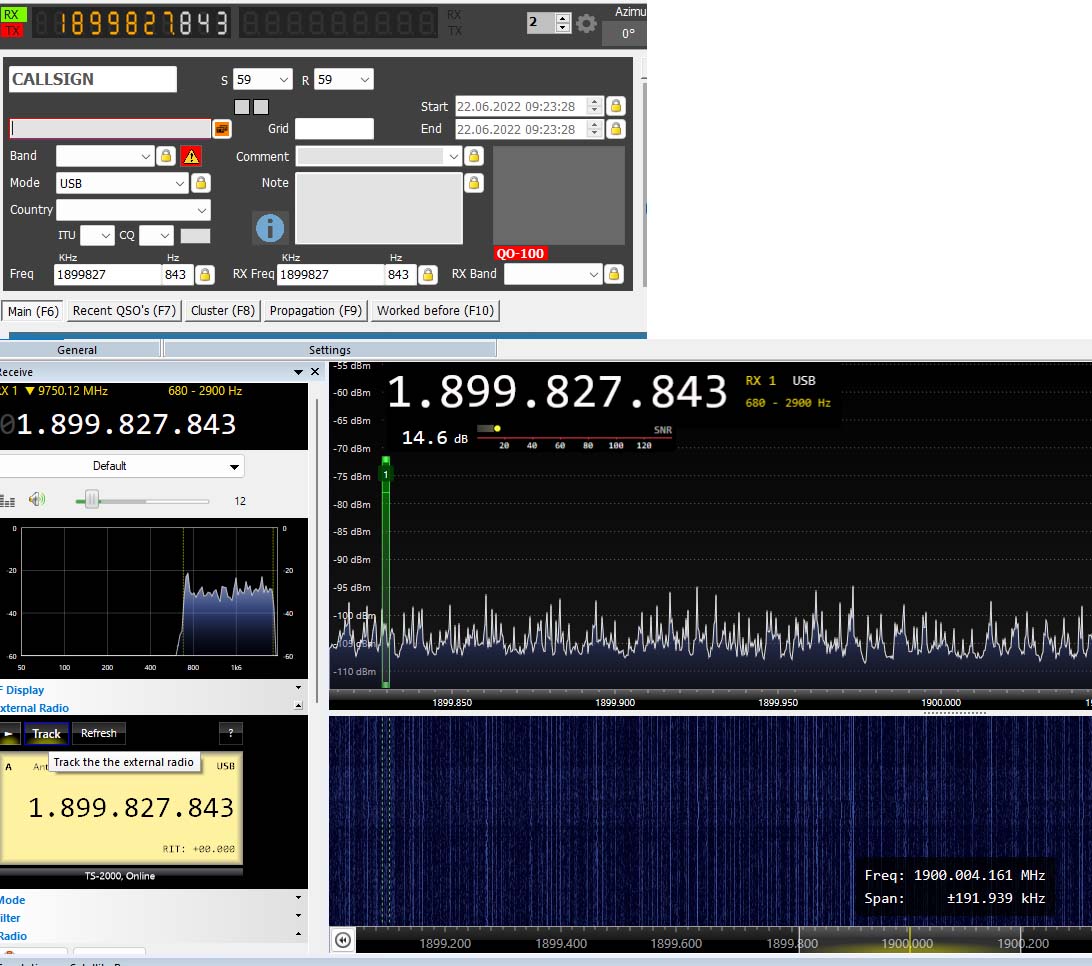The image size is (1092, 966).
Task: Toggle the lock beside Freq Hz field
Action: pos(205,274)
